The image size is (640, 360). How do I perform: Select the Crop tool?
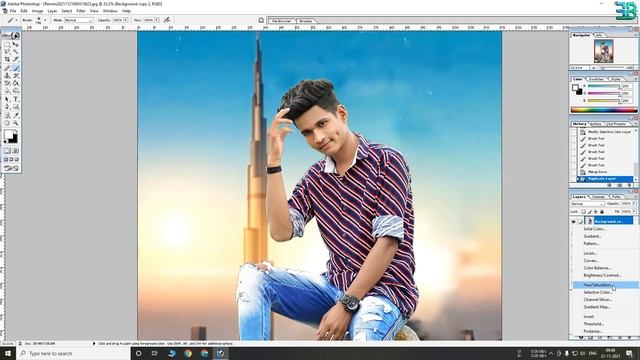7,60
